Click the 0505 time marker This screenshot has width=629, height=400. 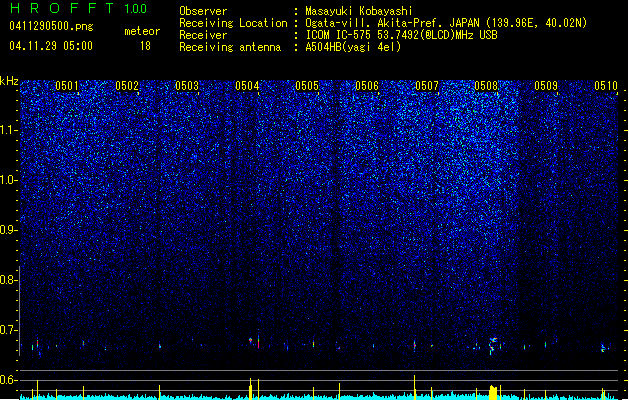[x=307, y=86]
